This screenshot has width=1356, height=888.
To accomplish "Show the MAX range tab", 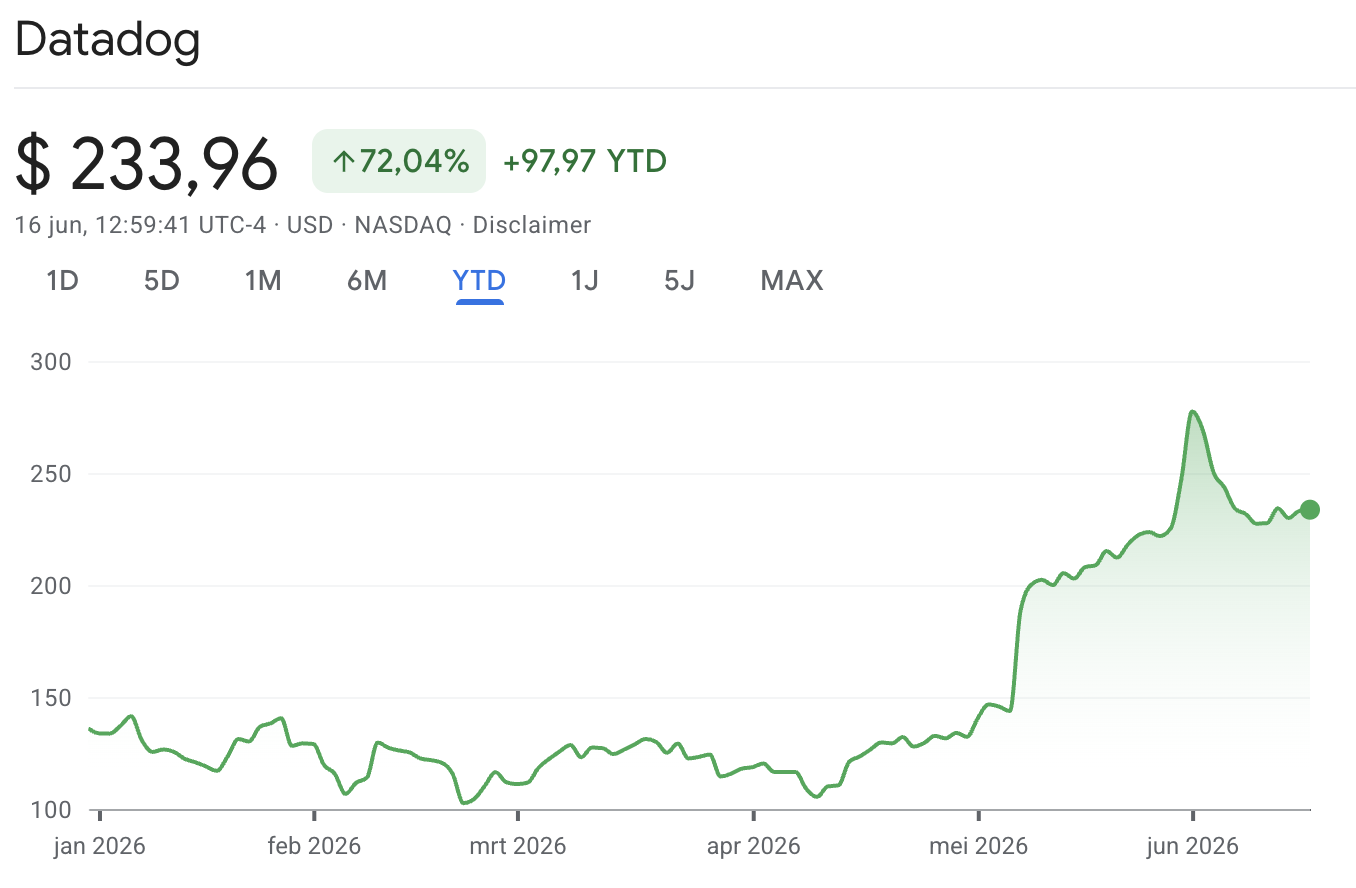I will pyautogui.click(x=792, y=281).
